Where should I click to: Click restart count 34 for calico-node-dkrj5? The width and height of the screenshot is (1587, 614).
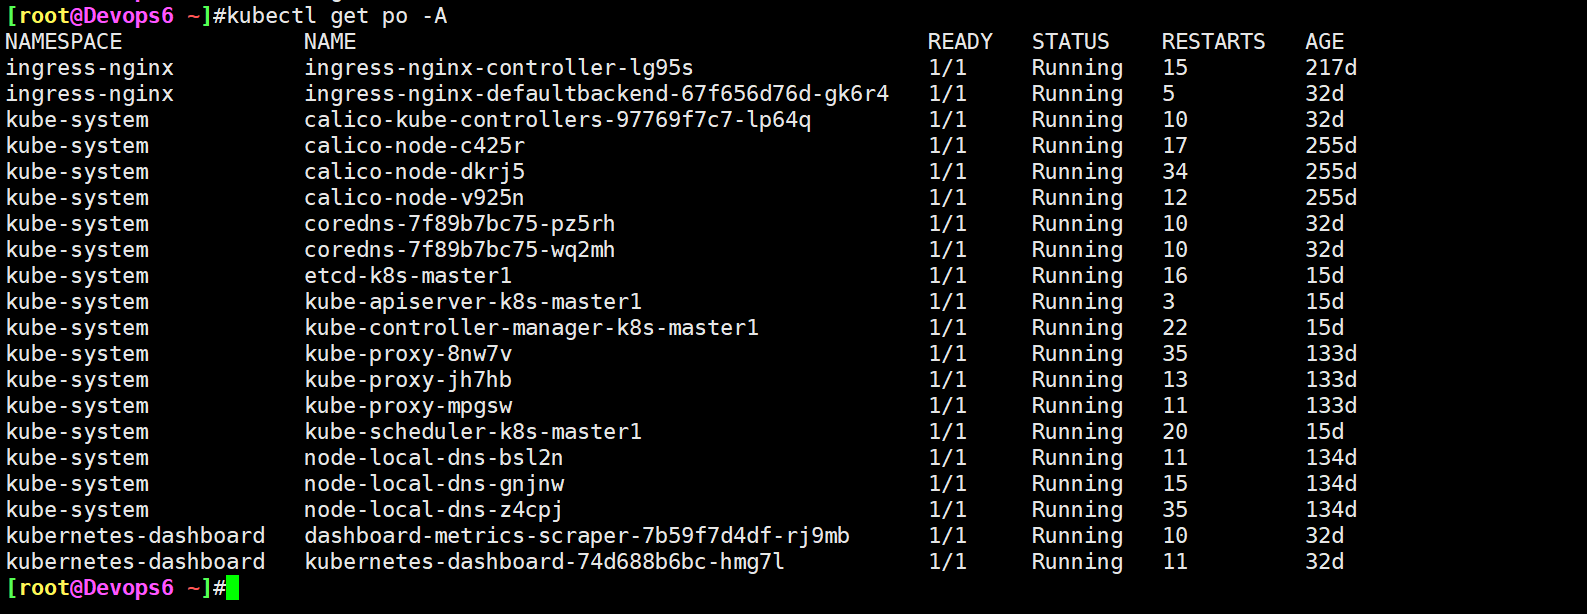1174,172
